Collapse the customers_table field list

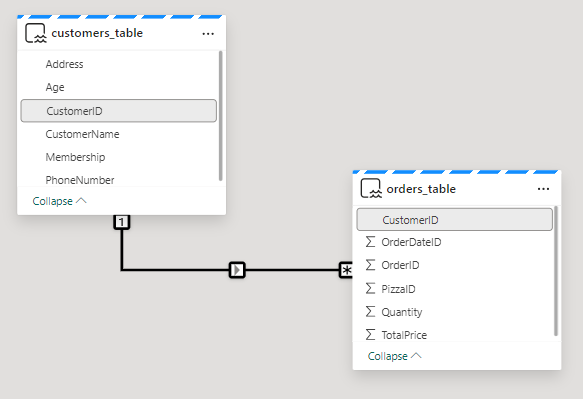59,201
